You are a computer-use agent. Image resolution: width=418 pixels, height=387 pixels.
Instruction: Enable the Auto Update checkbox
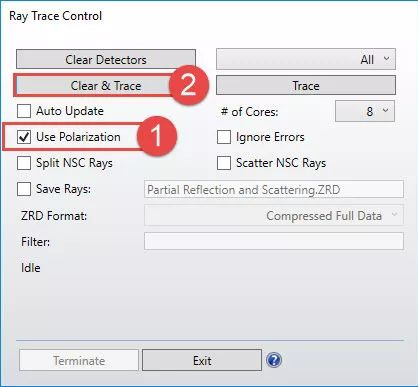tap(24, 111)
